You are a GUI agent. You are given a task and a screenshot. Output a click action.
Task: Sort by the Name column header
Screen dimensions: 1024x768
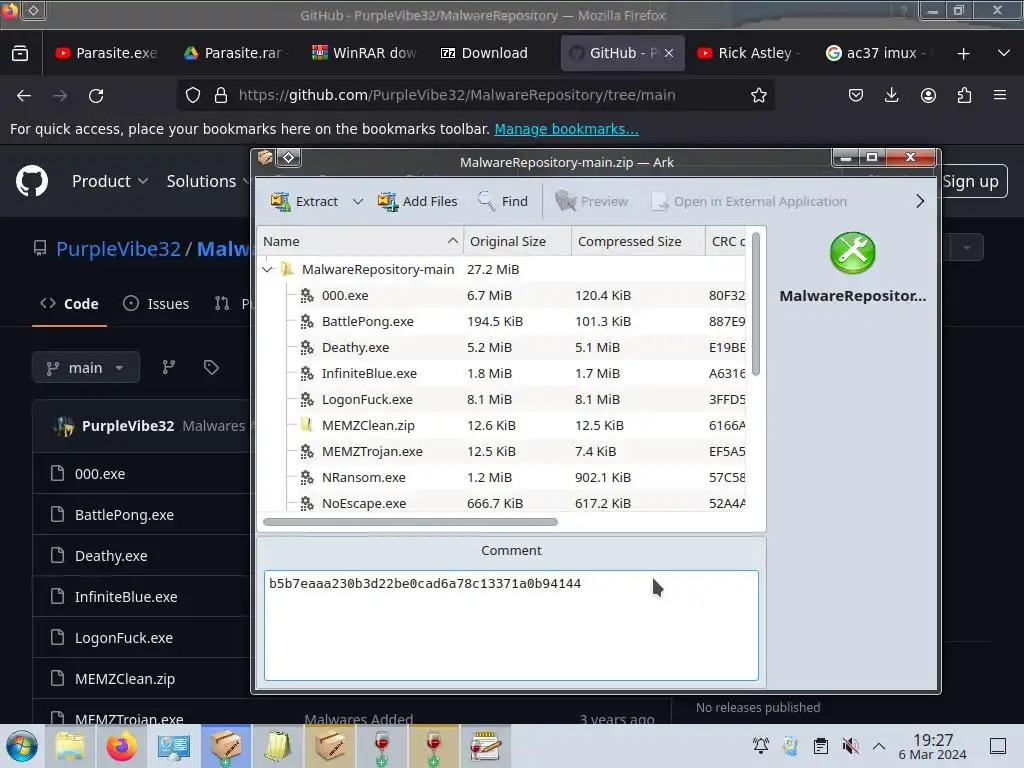360,241
